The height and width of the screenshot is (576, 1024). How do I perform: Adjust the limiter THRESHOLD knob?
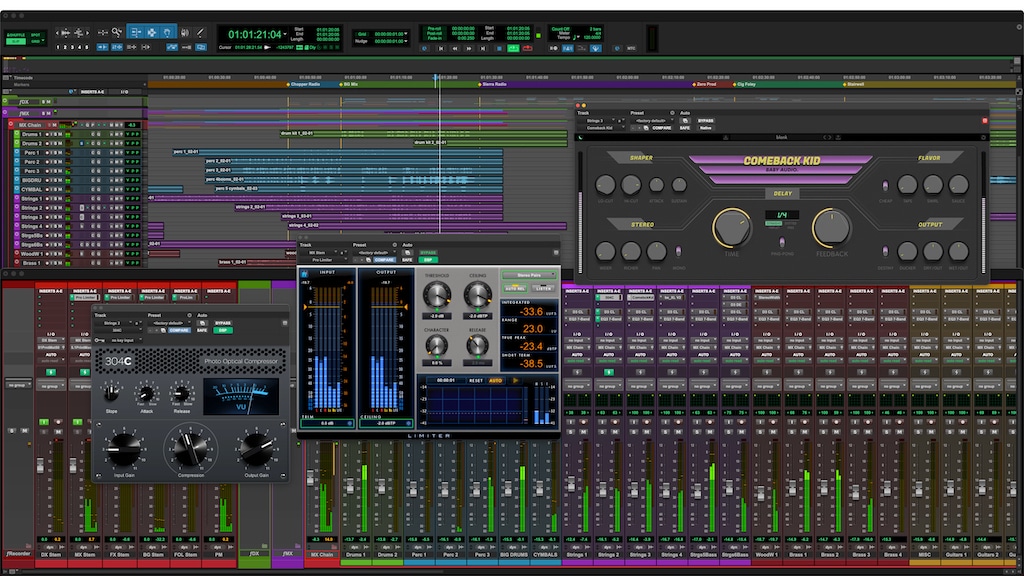437,294
